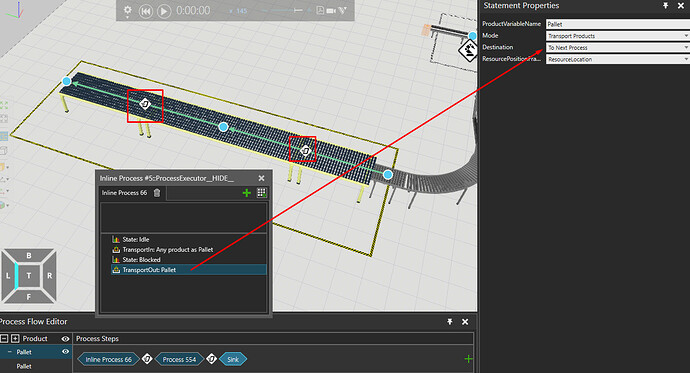Open the statement grid view icon
The width and height of the screenshot is (690, 373).
coord(261,193)
